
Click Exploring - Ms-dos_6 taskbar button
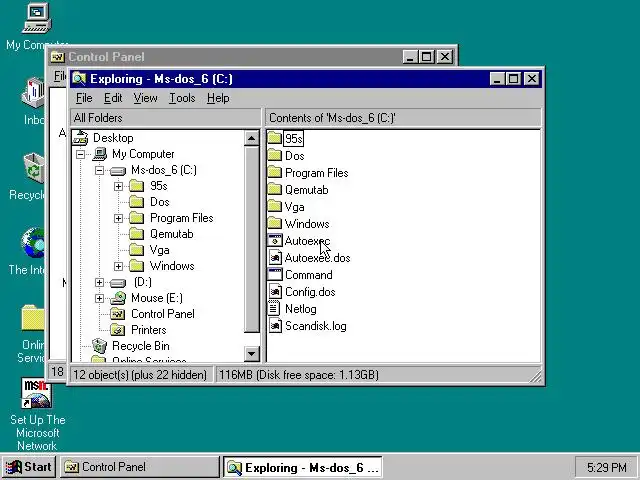coord(302,467)
